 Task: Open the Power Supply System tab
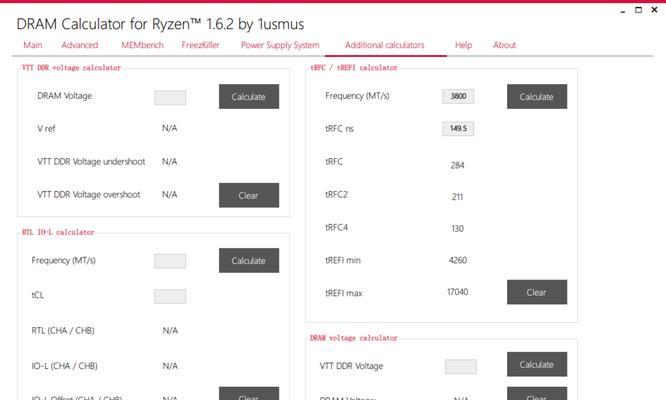click(280, 45)
